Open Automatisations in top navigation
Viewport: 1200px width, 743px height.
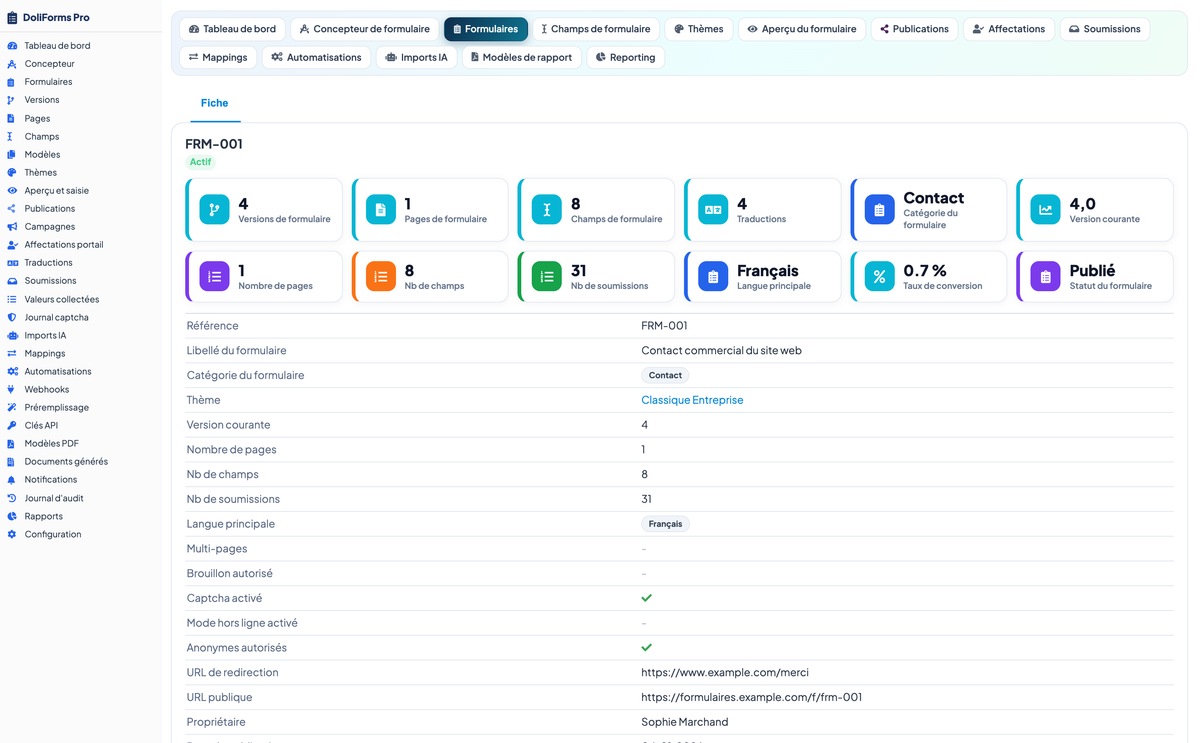[x=316, y=58]
